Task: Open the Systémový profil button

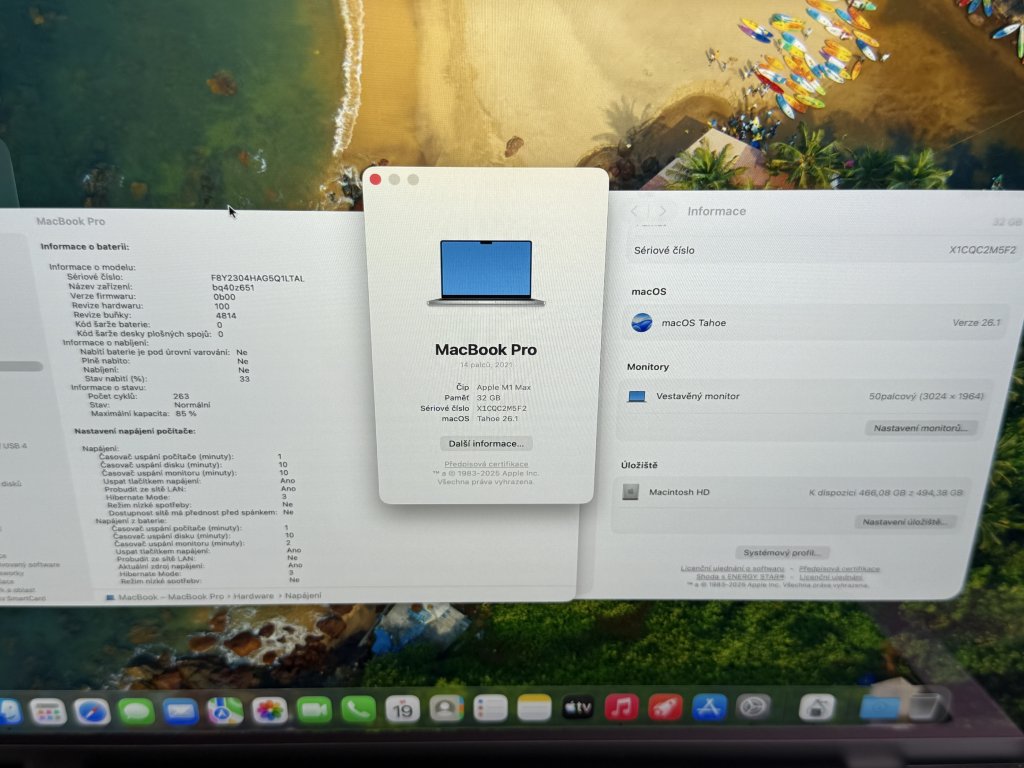Action: click(782, 552)
